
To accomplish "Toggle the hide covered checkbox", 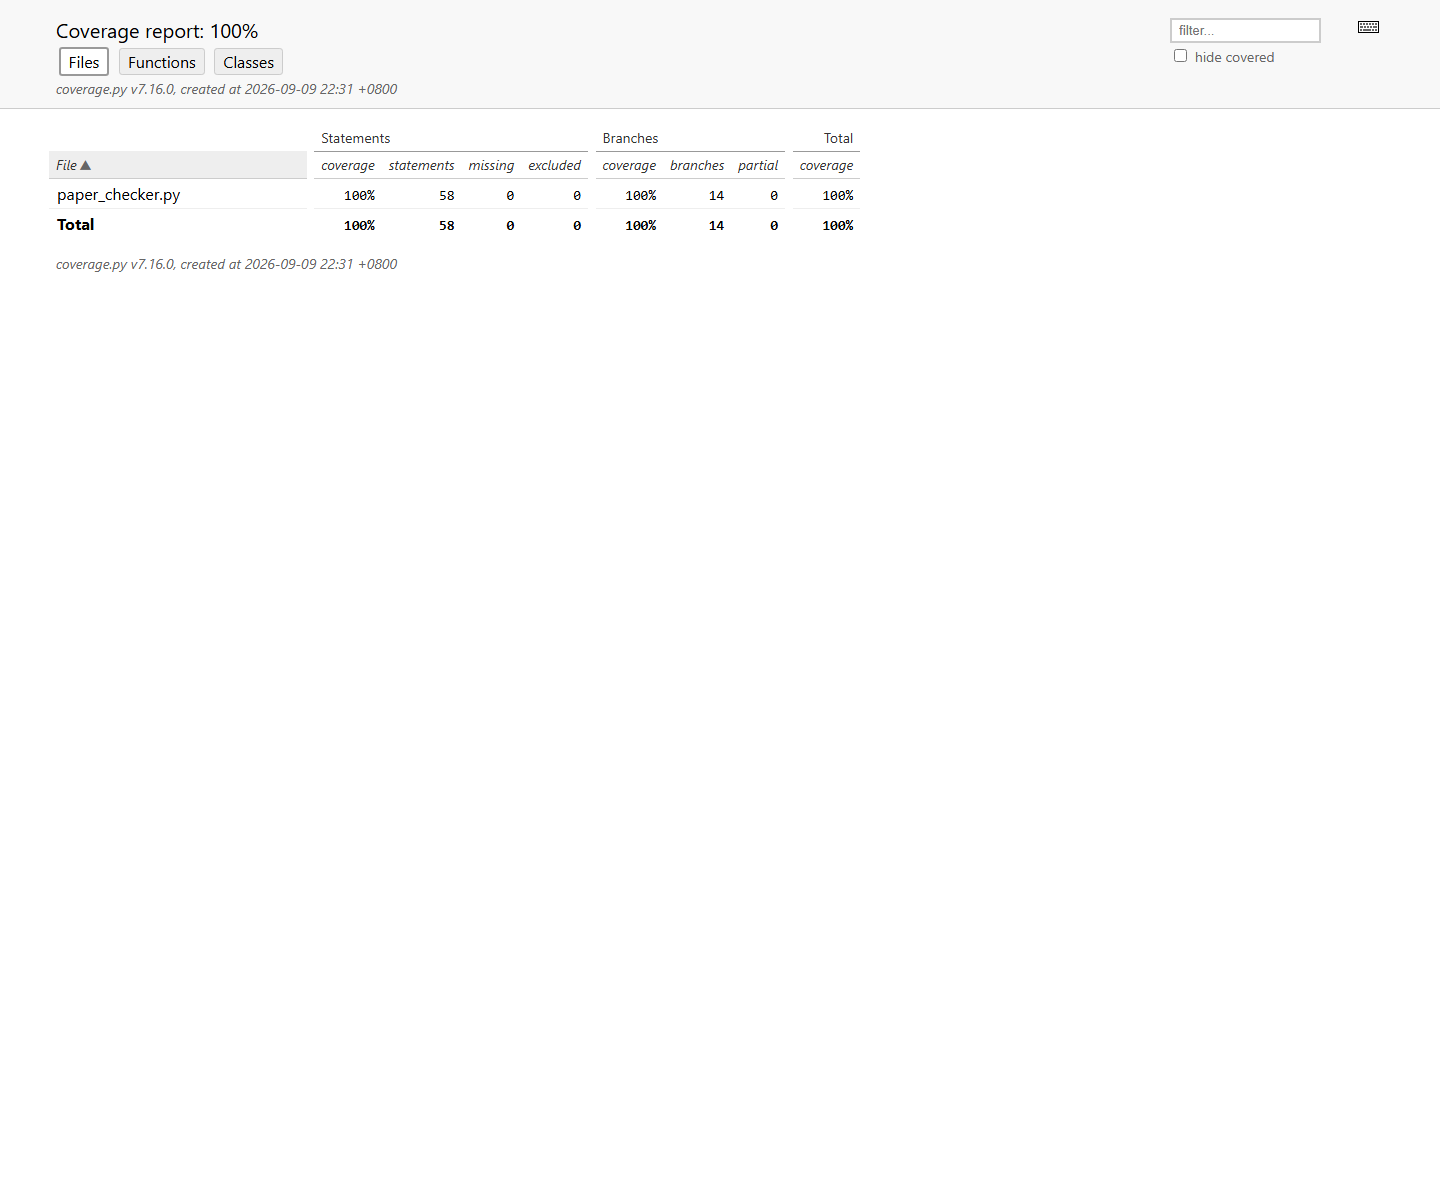I will [x=1180, y=56].
